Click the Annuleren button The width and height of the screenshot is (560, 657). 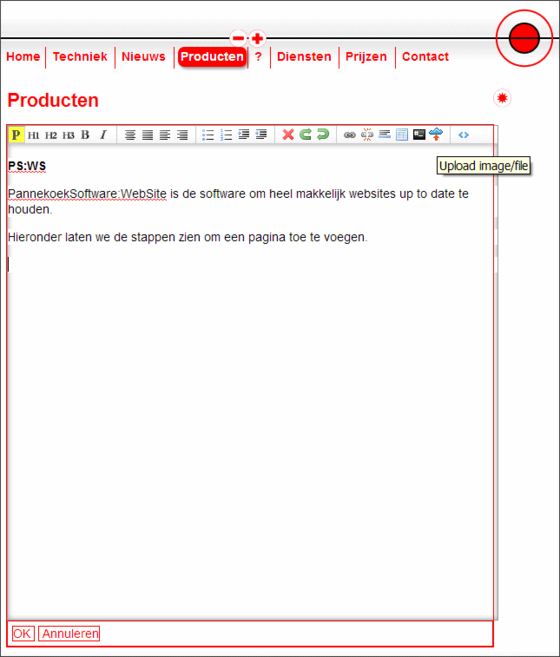tap(69, 634)
